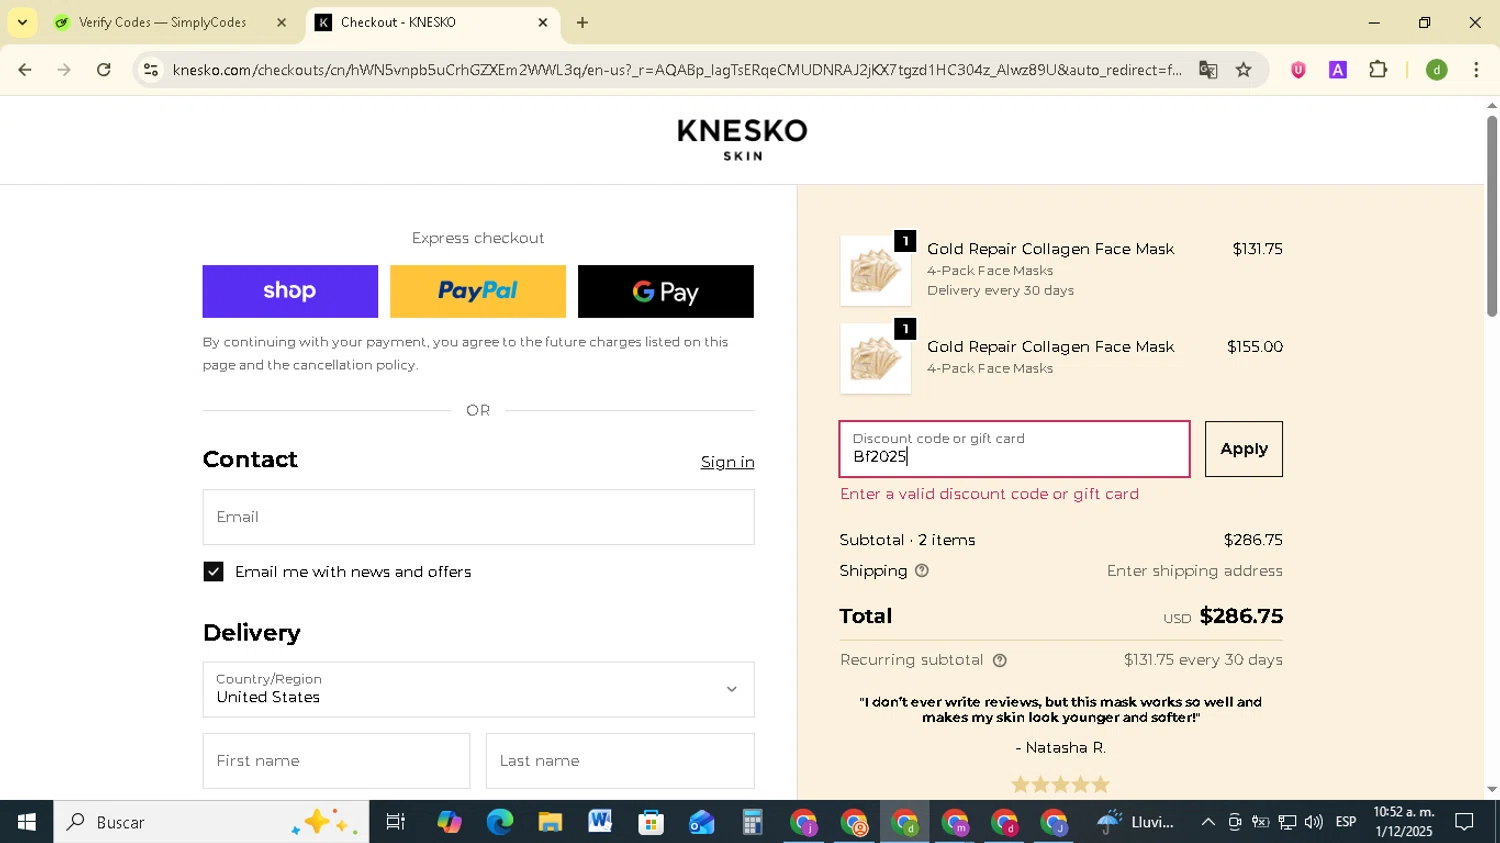1500x843 pixels.
Task: Open Microsoft Edge from the taskbar
Action: click(499, 822)
